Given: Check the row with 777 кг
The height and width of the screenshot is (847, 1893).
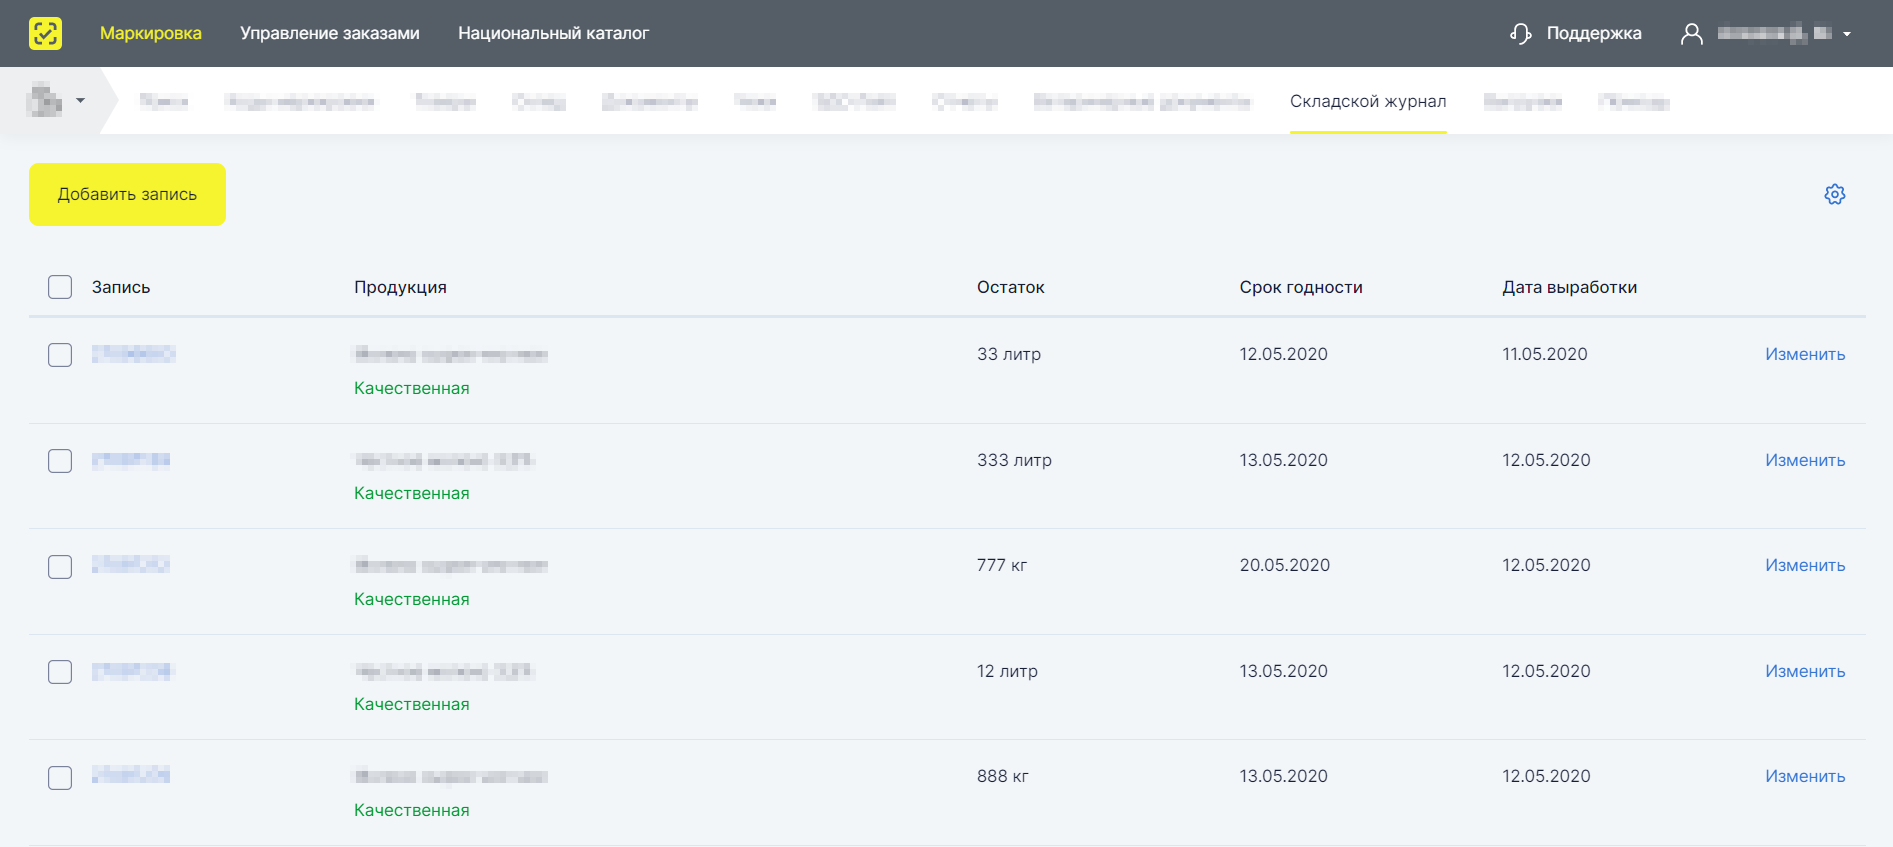Looking at the screenshot, I should (x=60, y=567).
